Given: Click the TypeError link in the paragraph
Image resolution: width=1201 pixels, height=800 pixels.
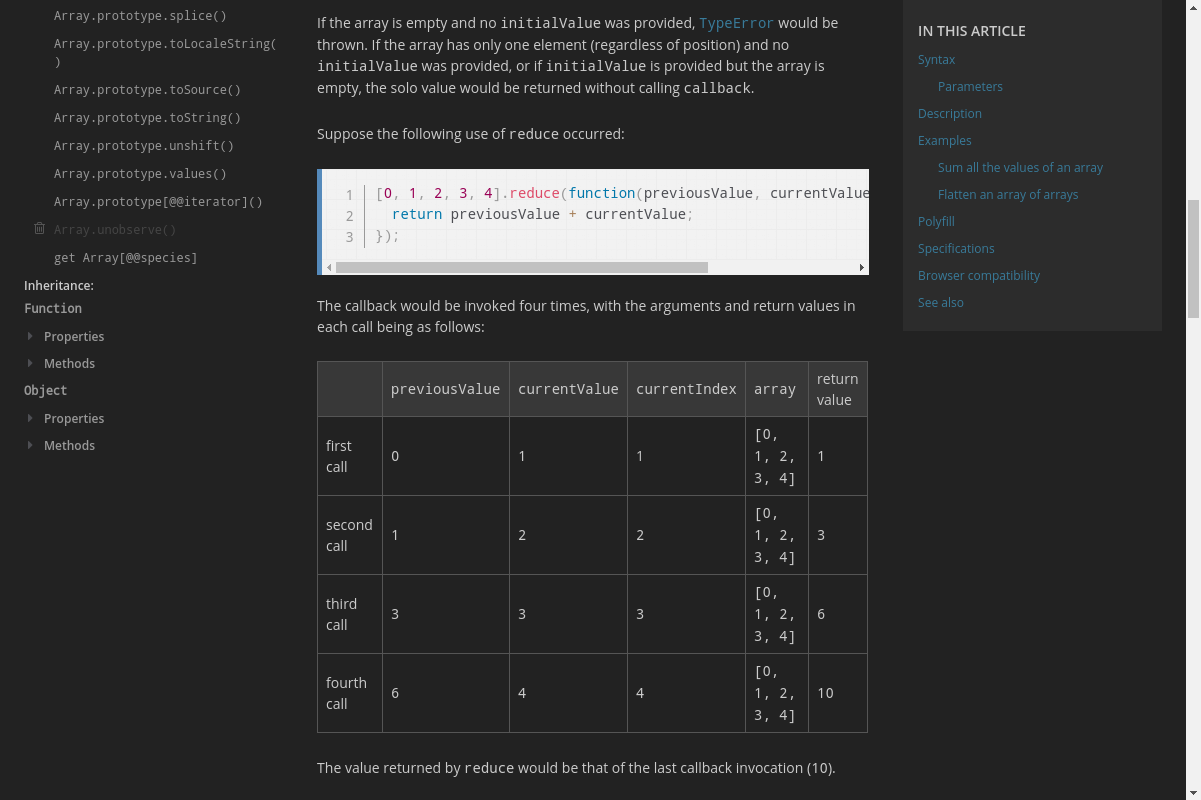Looking at the screenshot, I should point(737,22).
